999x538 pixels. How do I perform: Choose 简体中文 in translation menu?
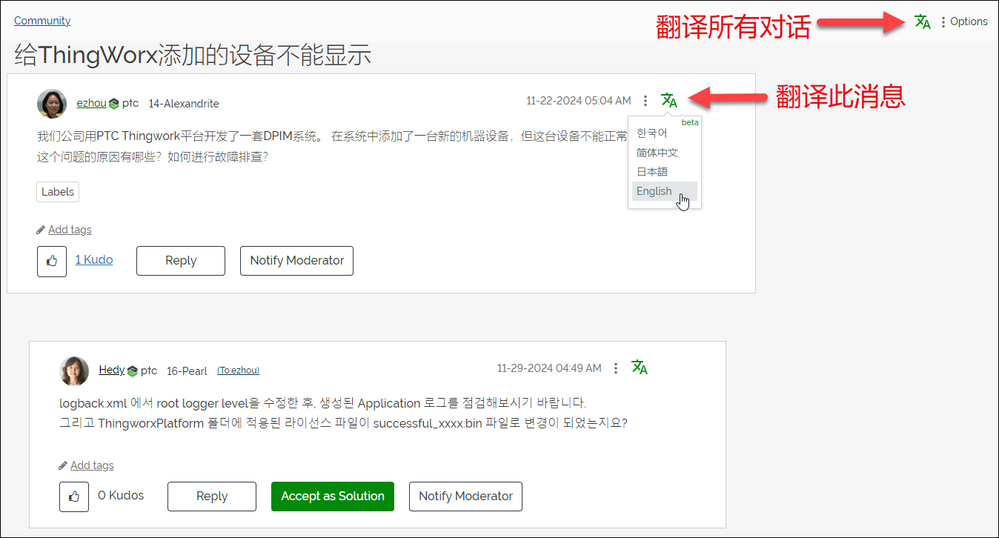tap(657, 152)
